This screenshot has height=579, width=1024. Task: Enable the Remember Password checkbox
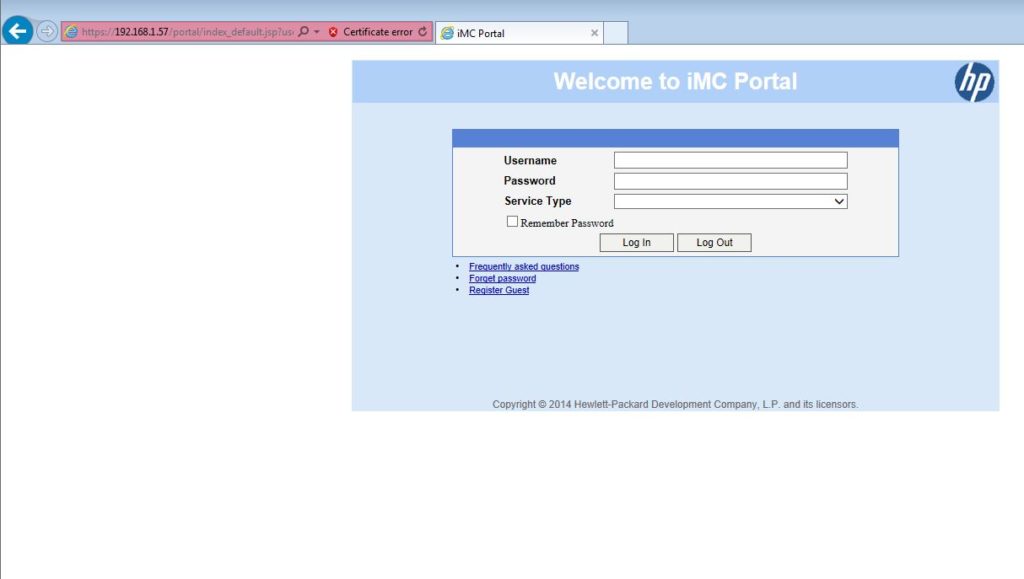pyautogui.click(x=512, y=221)
